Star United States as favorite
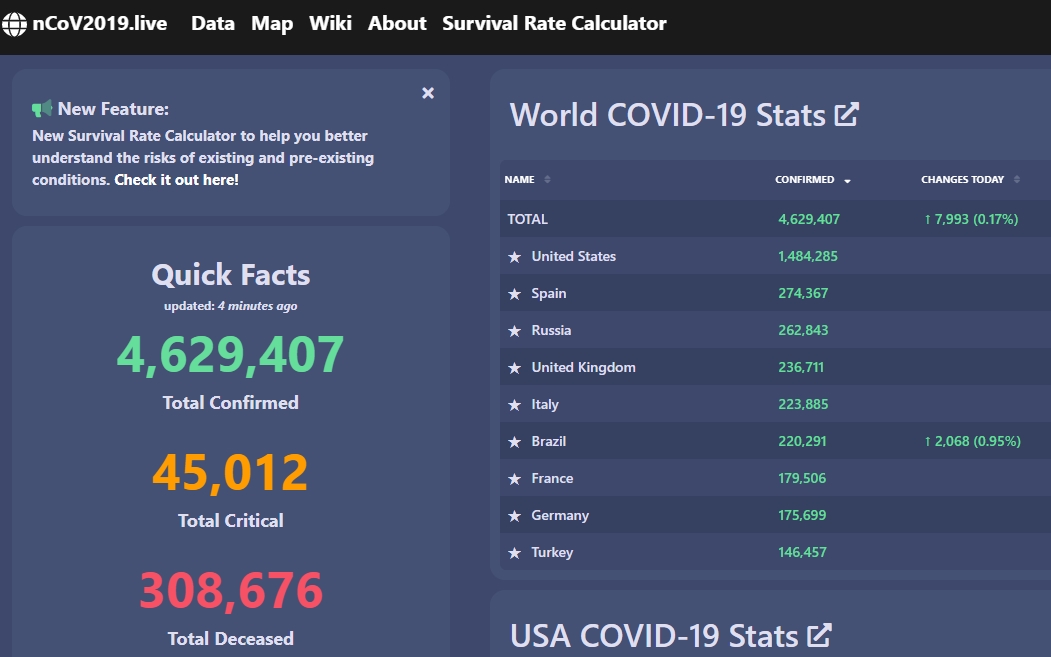Viewport: 1051px width, 657px height. click(x=515, y=257)
